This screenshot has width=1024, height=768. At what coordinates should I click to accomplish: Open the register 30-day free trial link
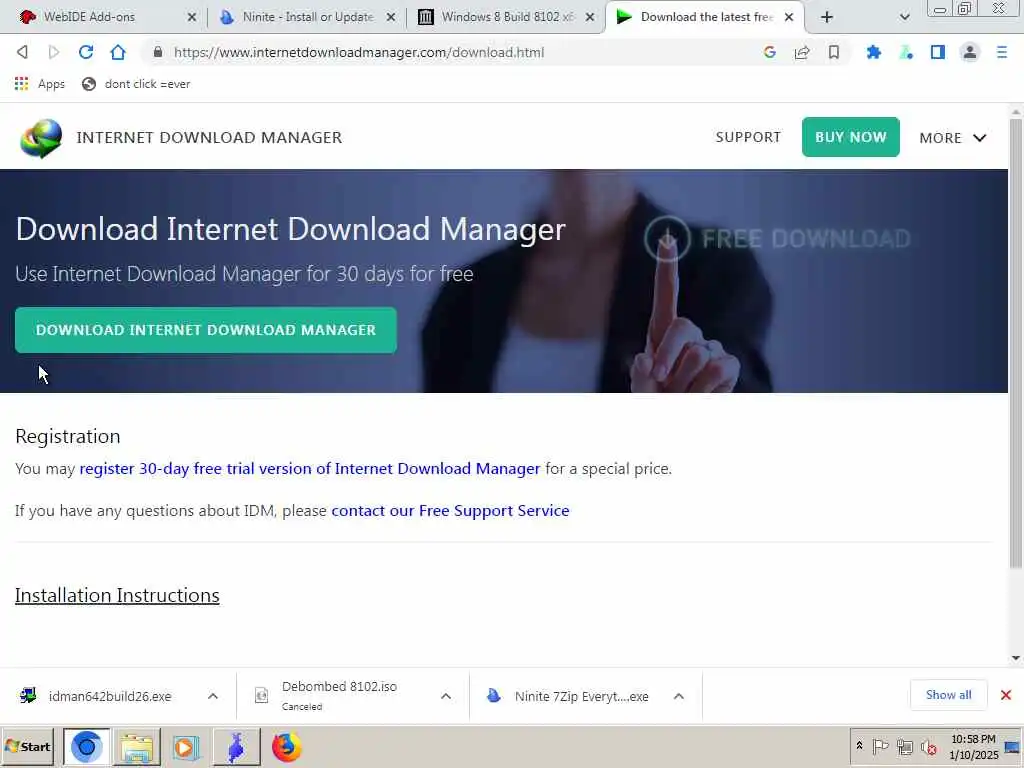click(x=310, y=469)
